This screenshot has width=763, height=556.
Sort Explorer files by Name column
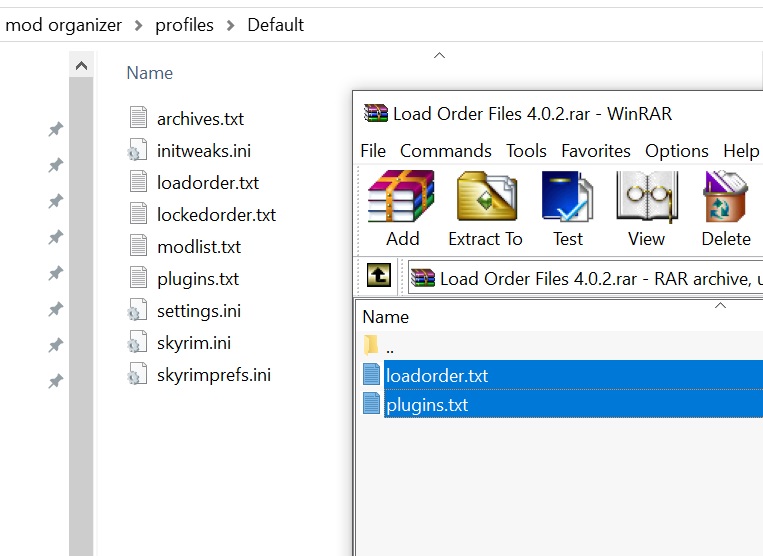(x=149, y=73)
